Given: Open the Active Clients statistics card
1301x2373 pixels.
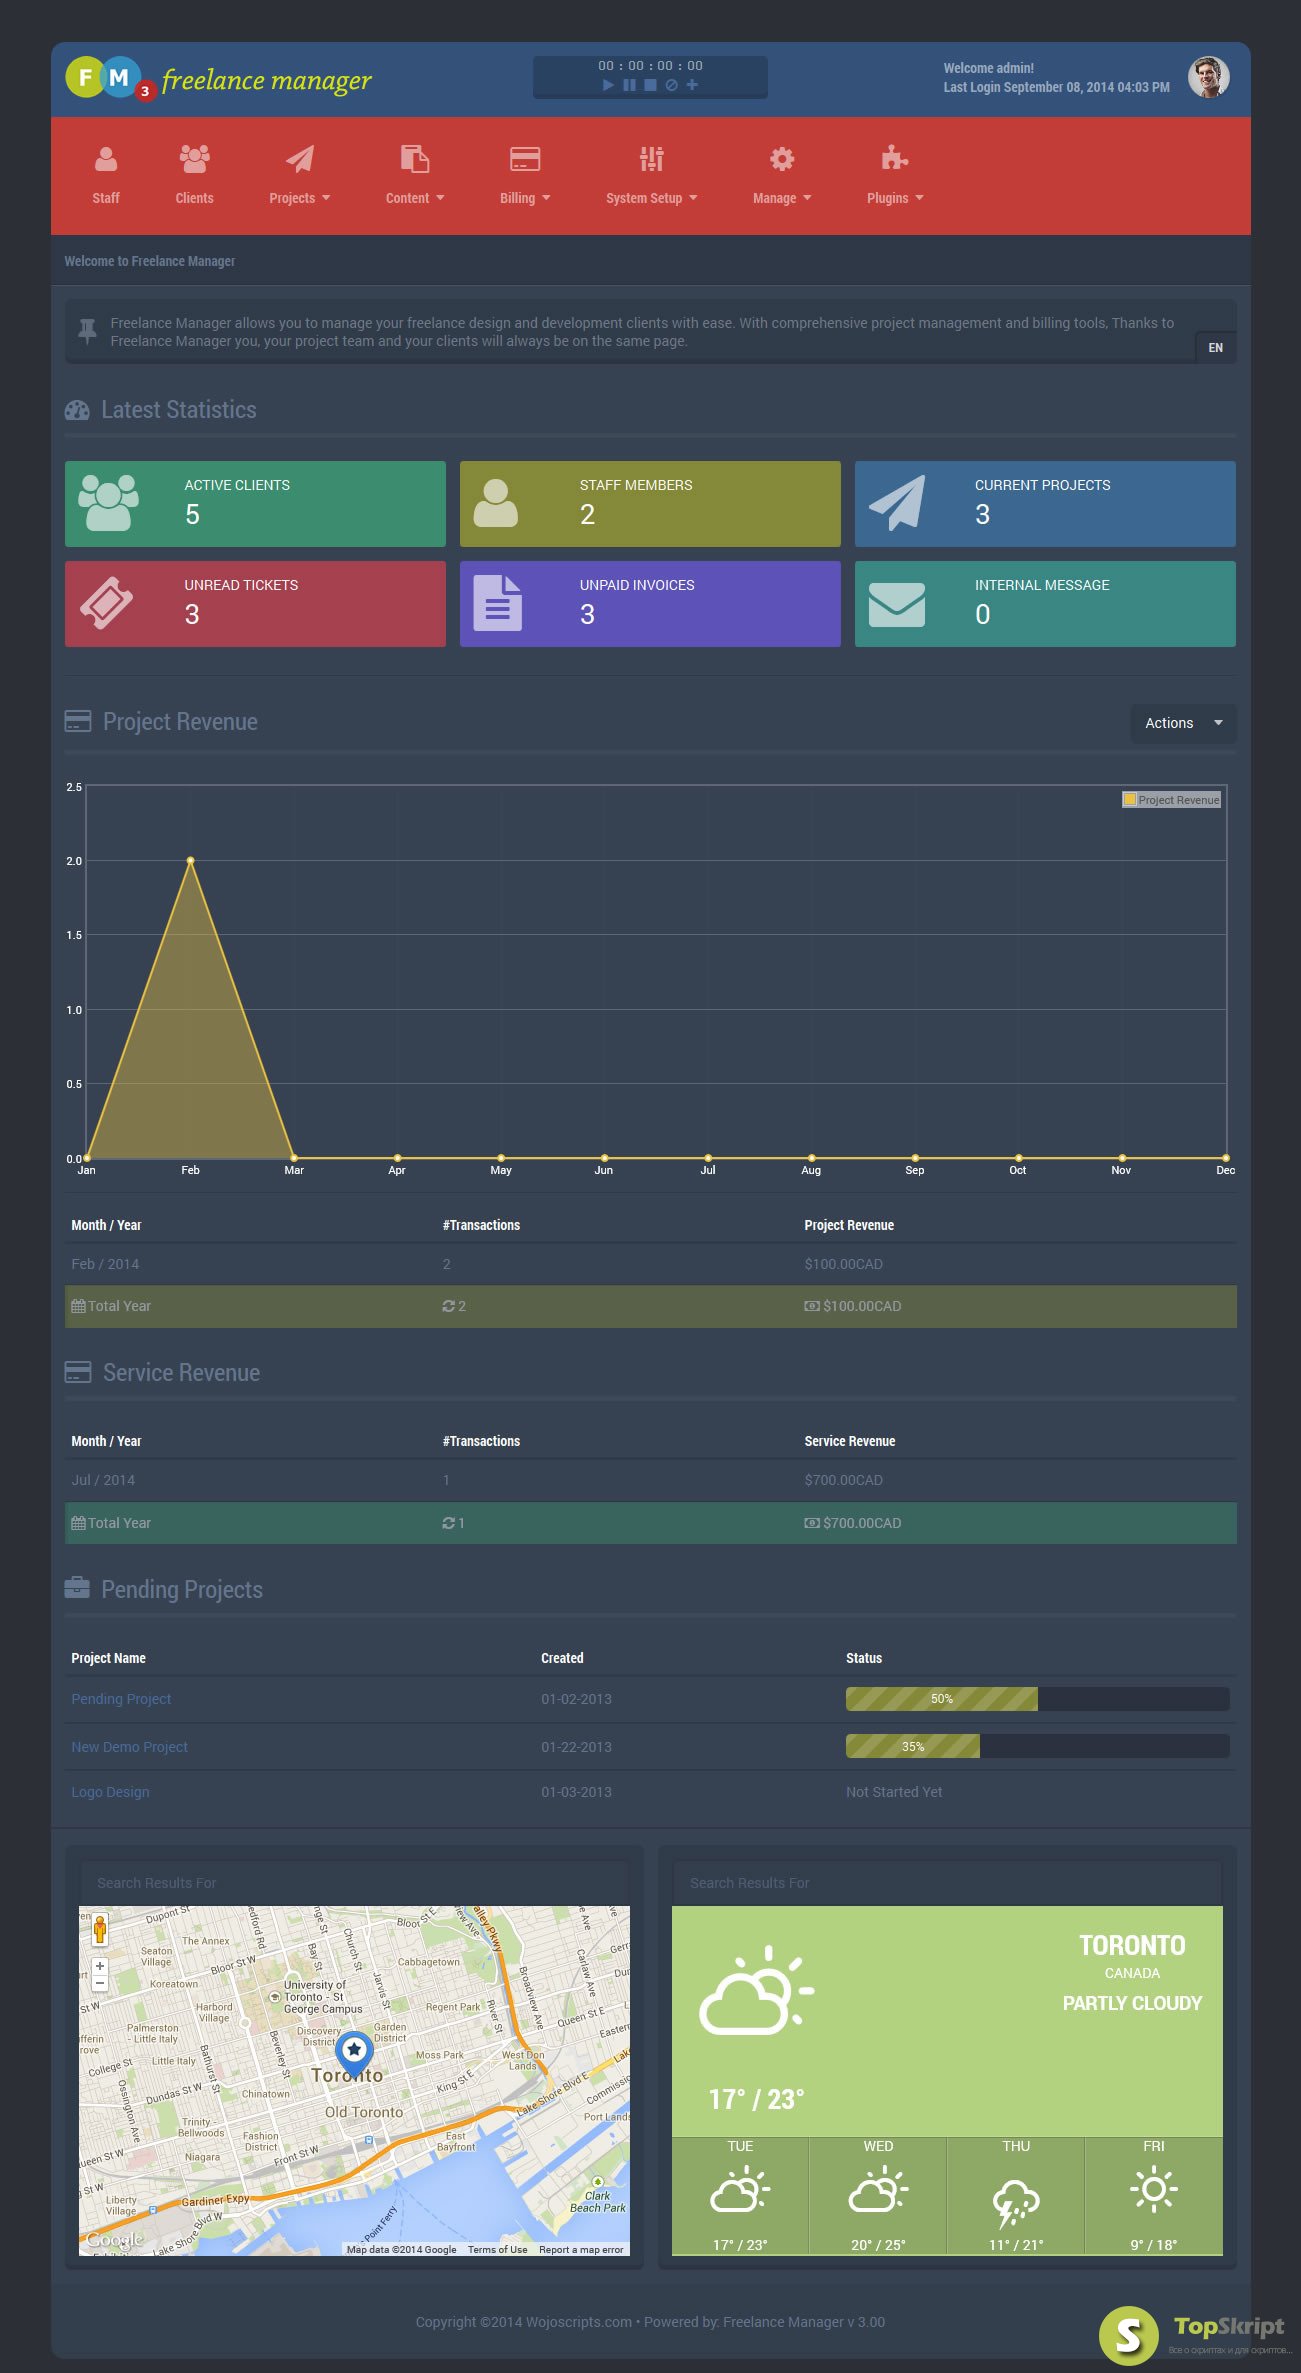Looking at the screenshot, I should point(255,504).
